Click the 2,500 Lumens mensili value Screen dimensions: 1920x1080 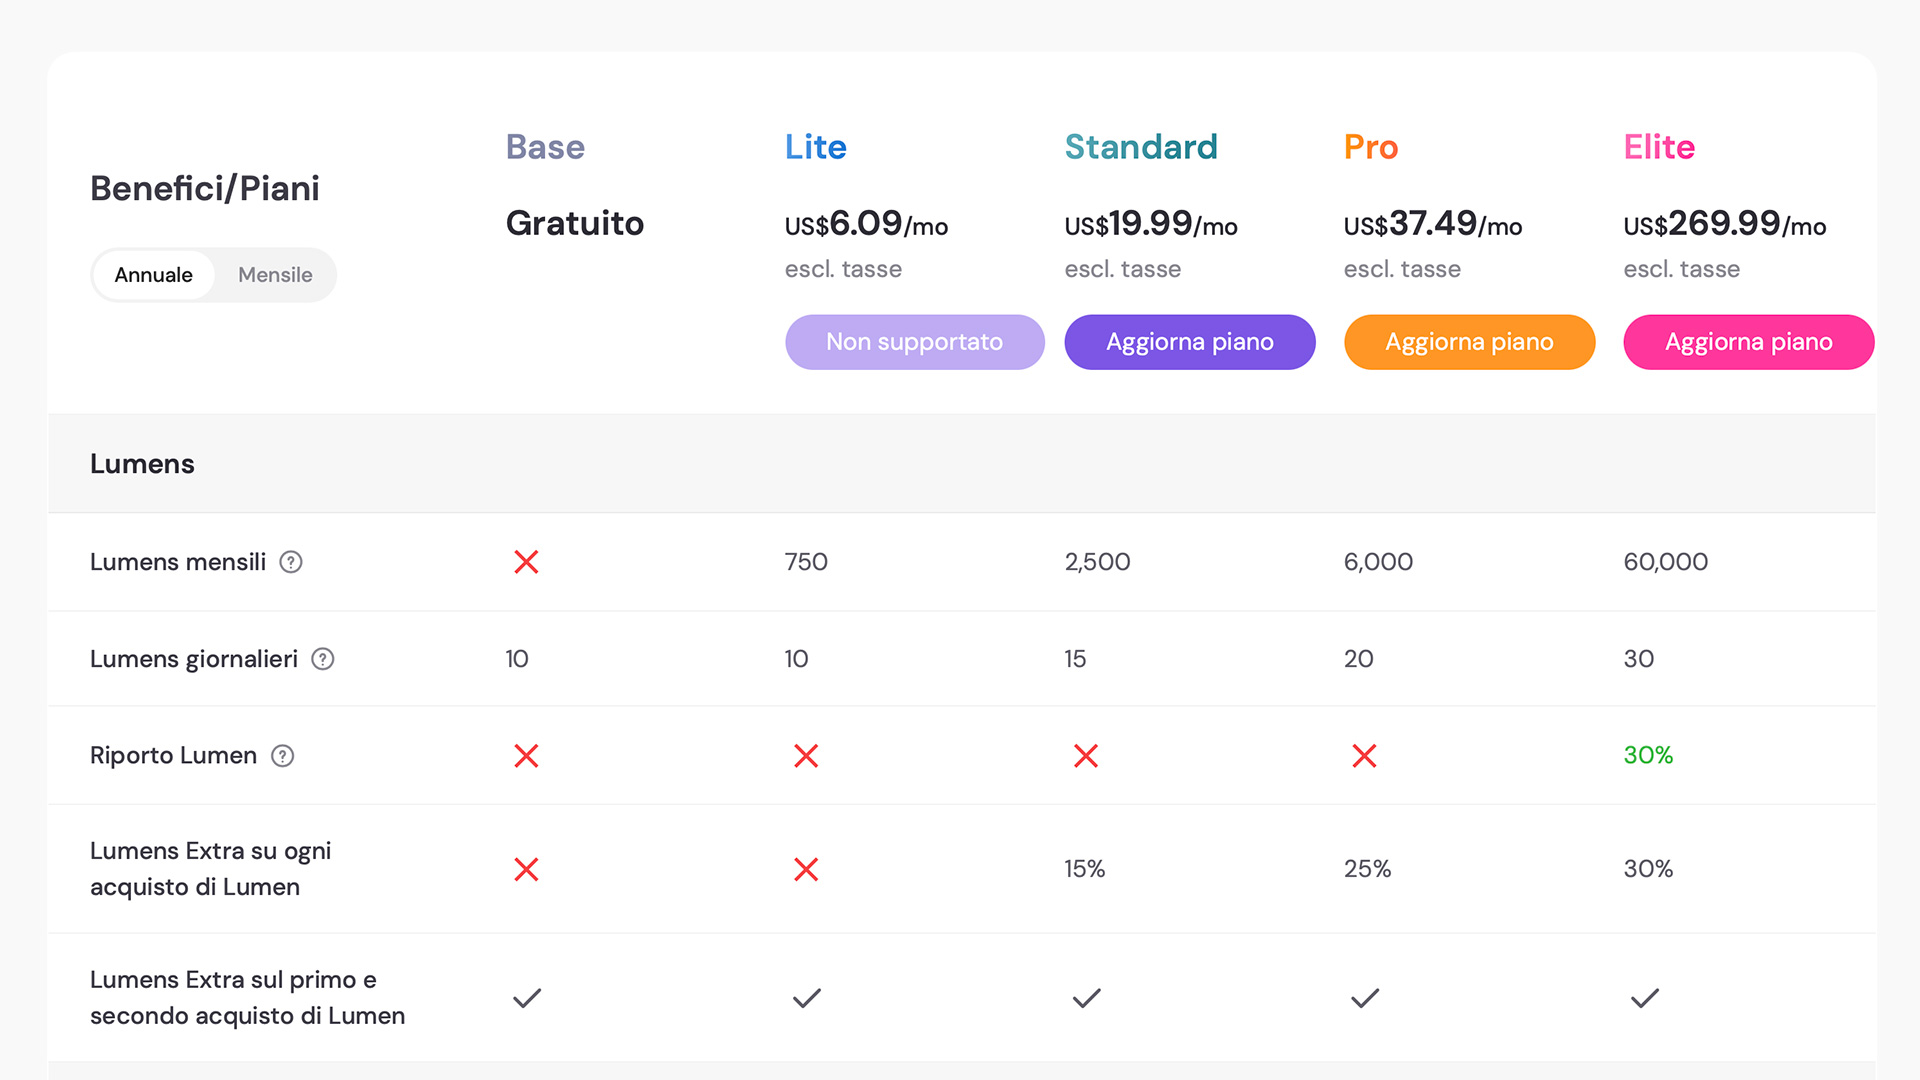[1097, 562]
